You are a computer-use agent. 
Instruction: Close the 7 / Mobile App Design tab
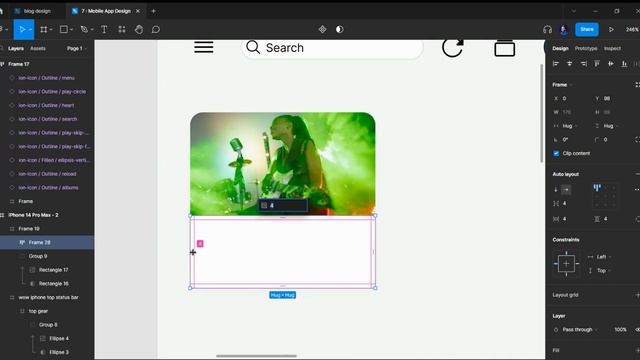coord(138,11)
